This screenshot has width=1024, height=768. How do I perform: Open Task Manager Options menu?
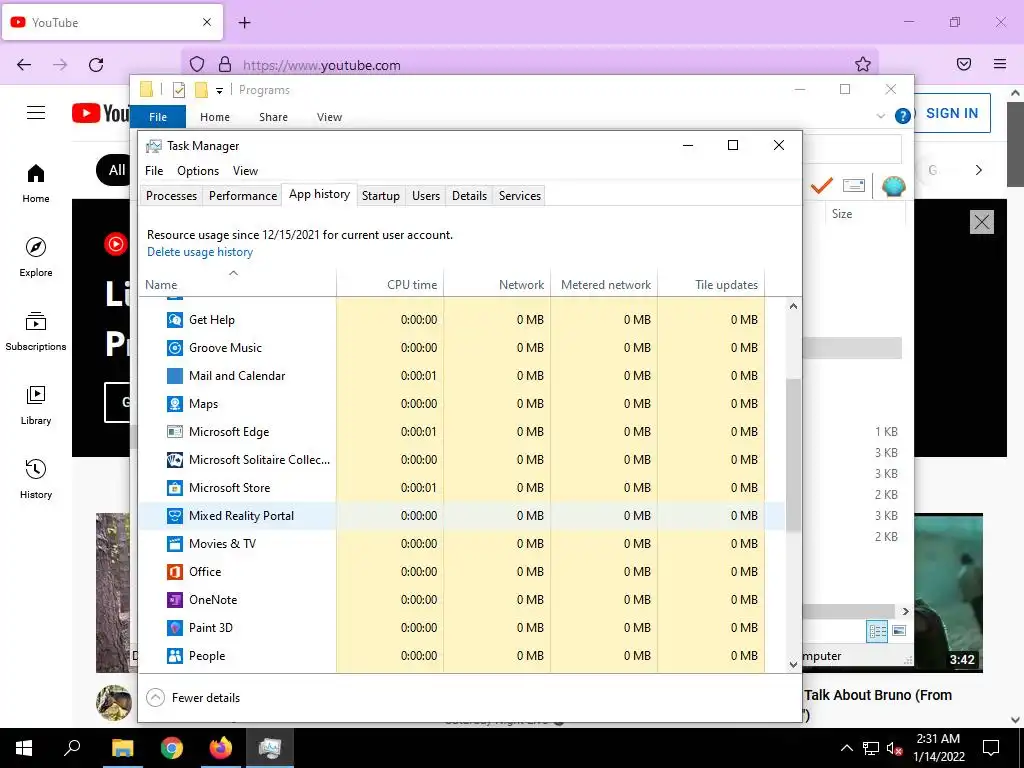pos(198,171)
